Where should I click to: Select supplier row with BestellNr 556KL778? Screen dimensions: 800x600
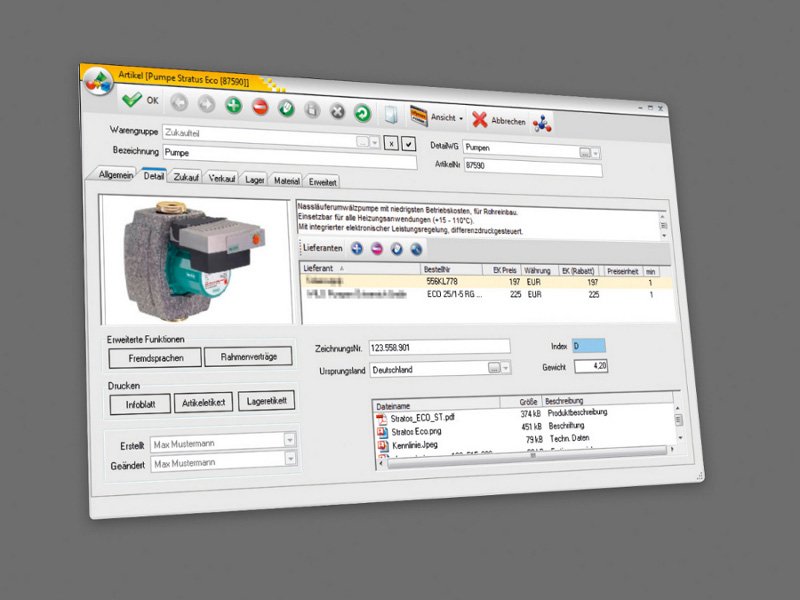(486, 282)
